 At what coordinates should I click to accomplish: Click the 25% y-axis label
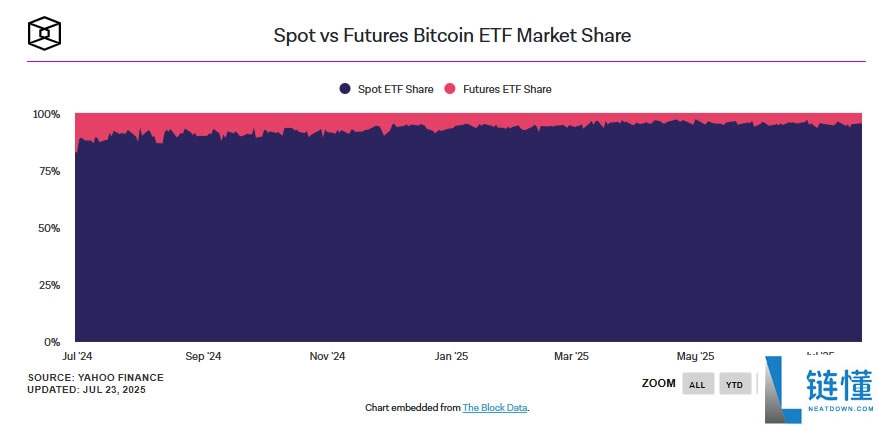point(49,285)
